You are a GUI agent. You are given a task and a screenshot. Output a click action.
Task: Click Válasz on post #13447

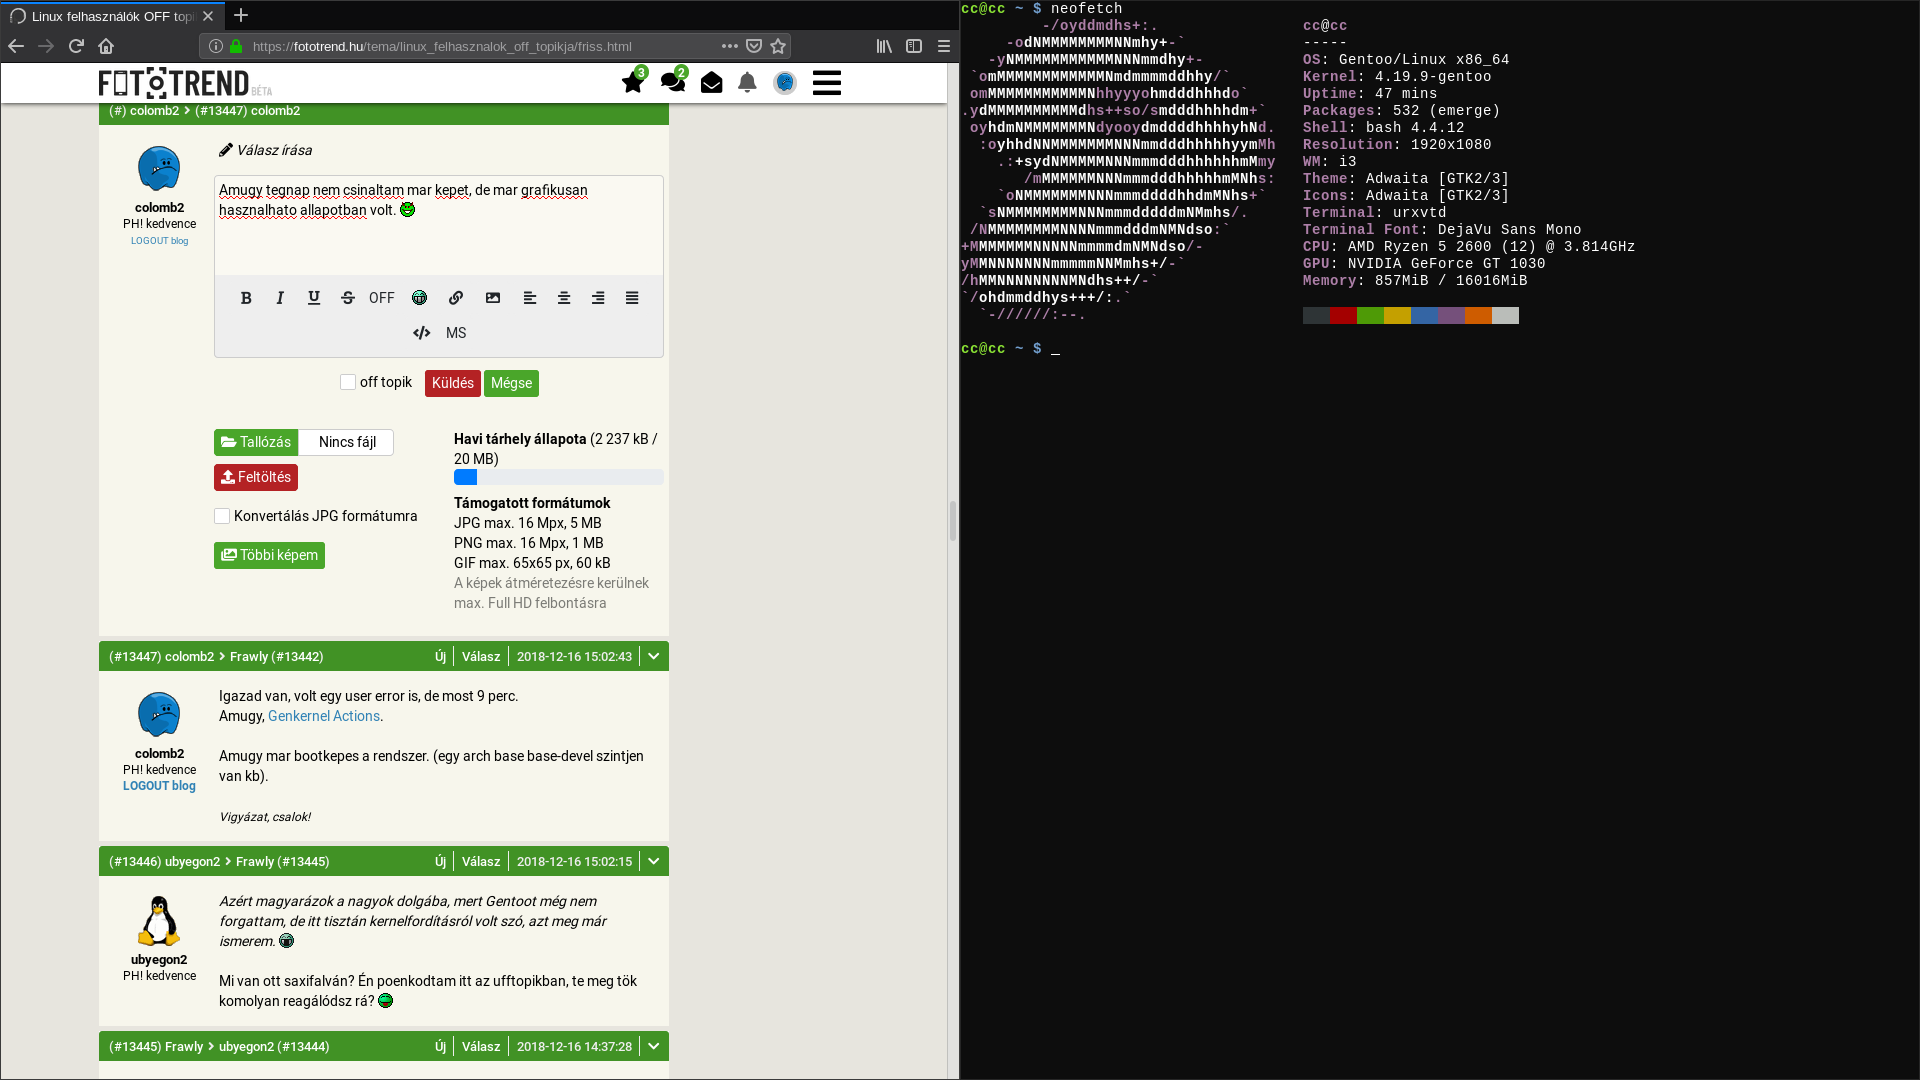481,656
